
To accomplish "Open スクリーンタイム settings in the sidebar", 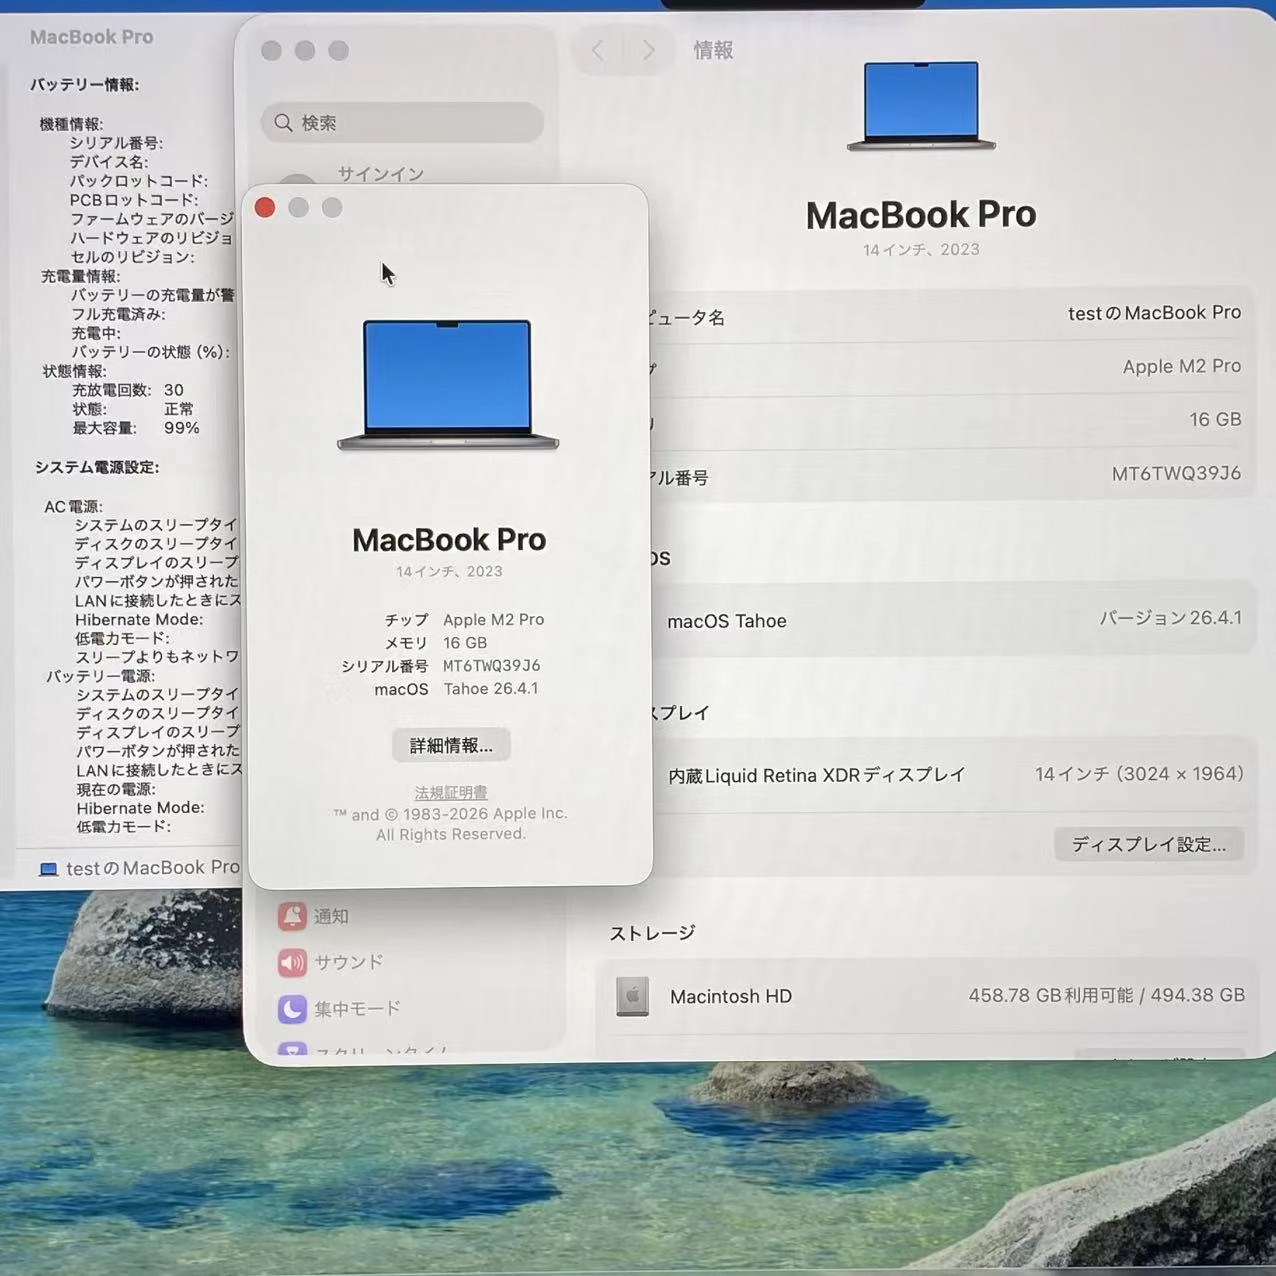I will coord(293,1050).
